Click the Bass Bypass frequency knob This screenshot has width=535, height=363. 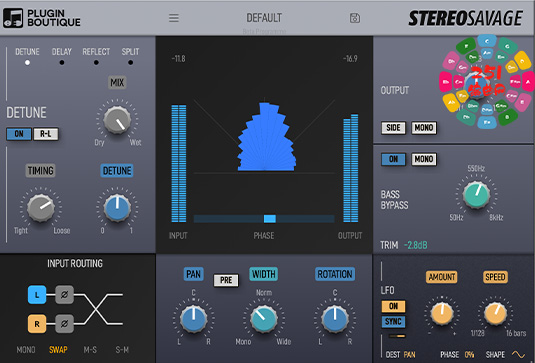[x=476, y=194]
